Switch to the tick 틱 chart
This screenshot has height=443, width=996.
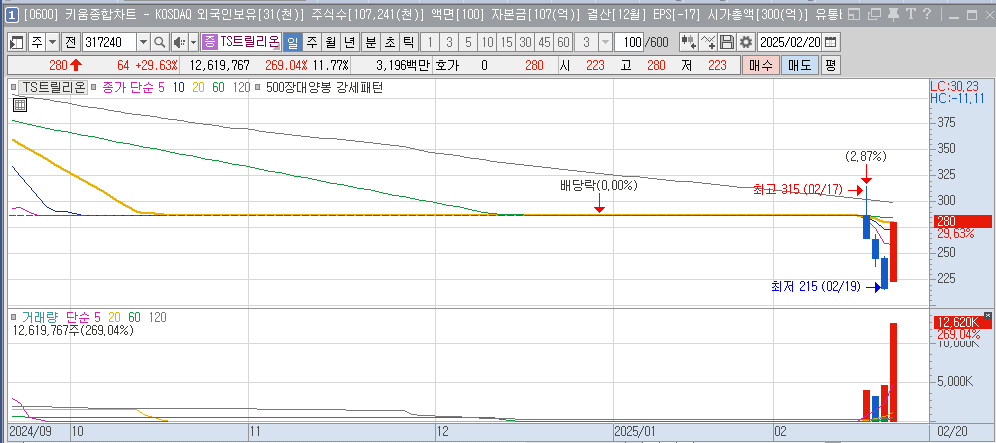coord(408,43)
